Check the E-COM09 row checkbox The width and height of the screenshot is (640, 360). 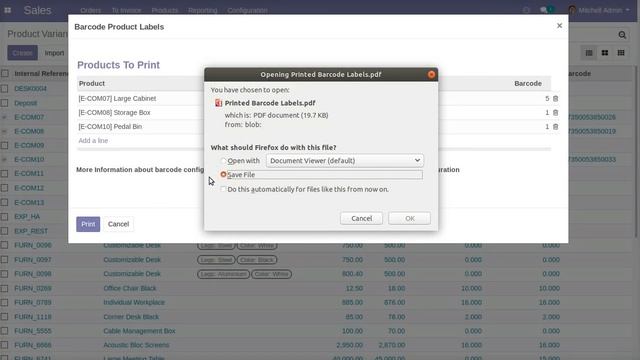4,145
